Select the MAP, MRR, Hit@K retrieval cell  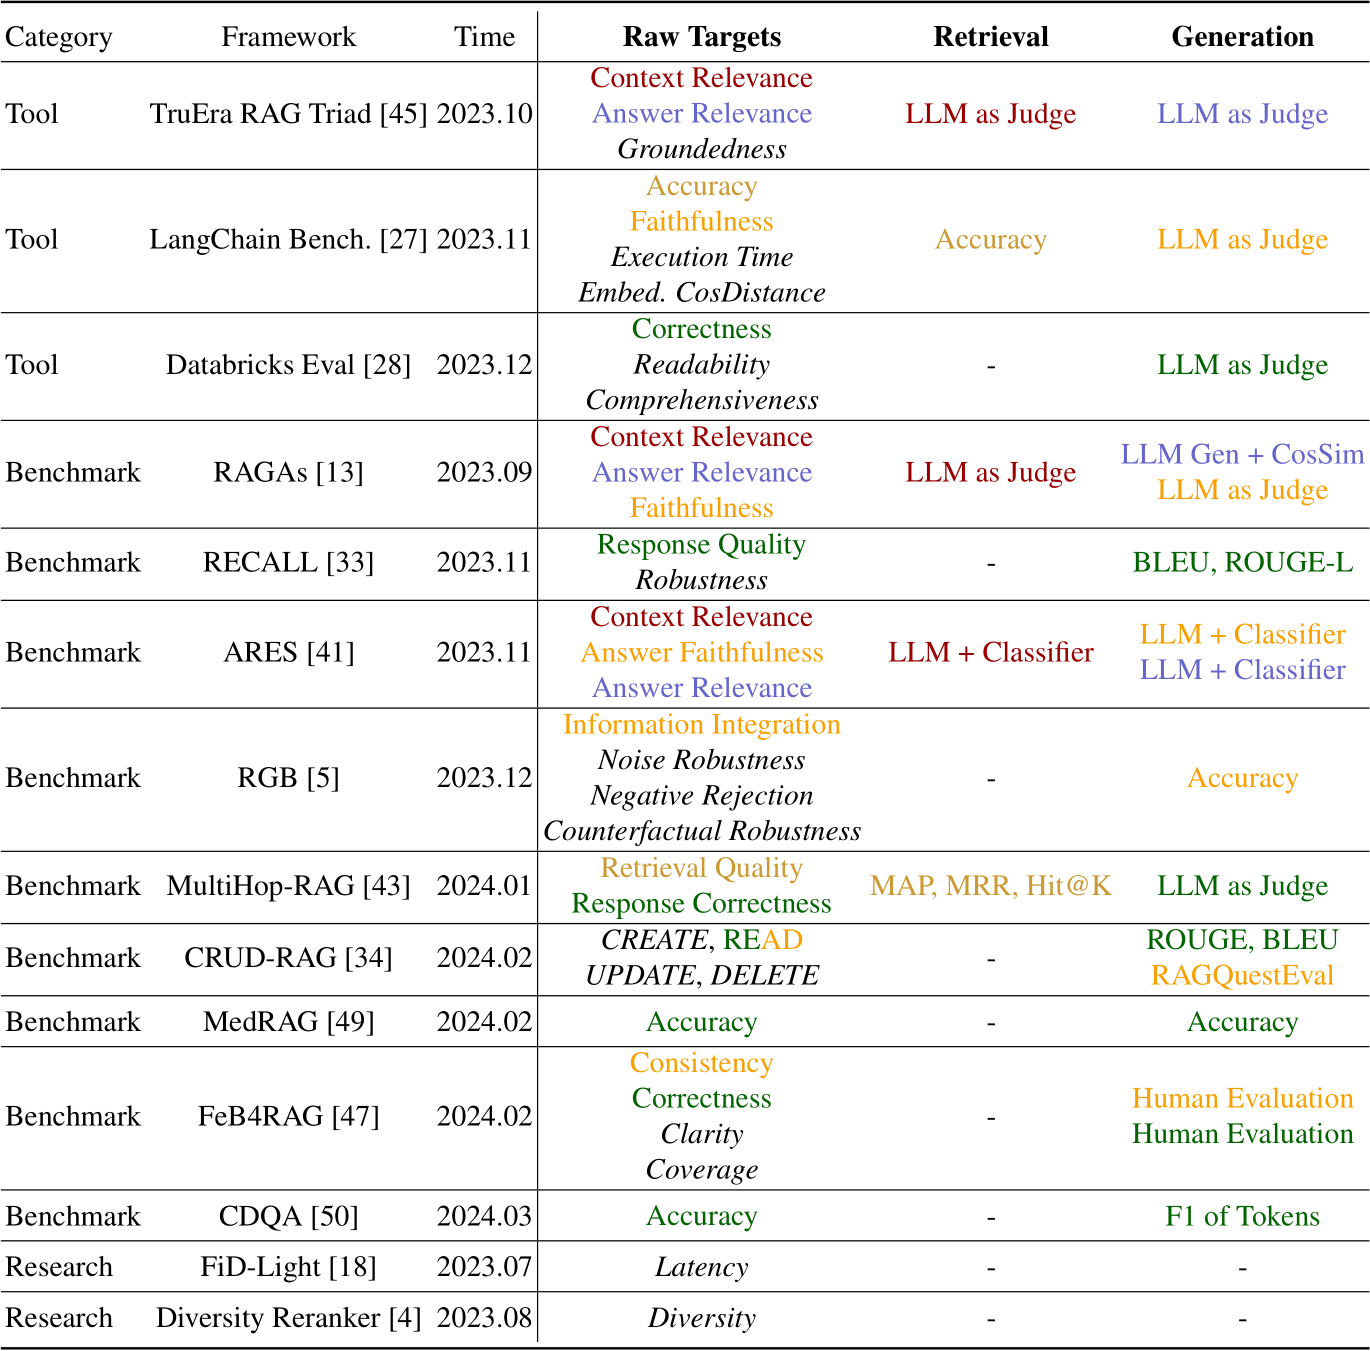click(990, 886)
